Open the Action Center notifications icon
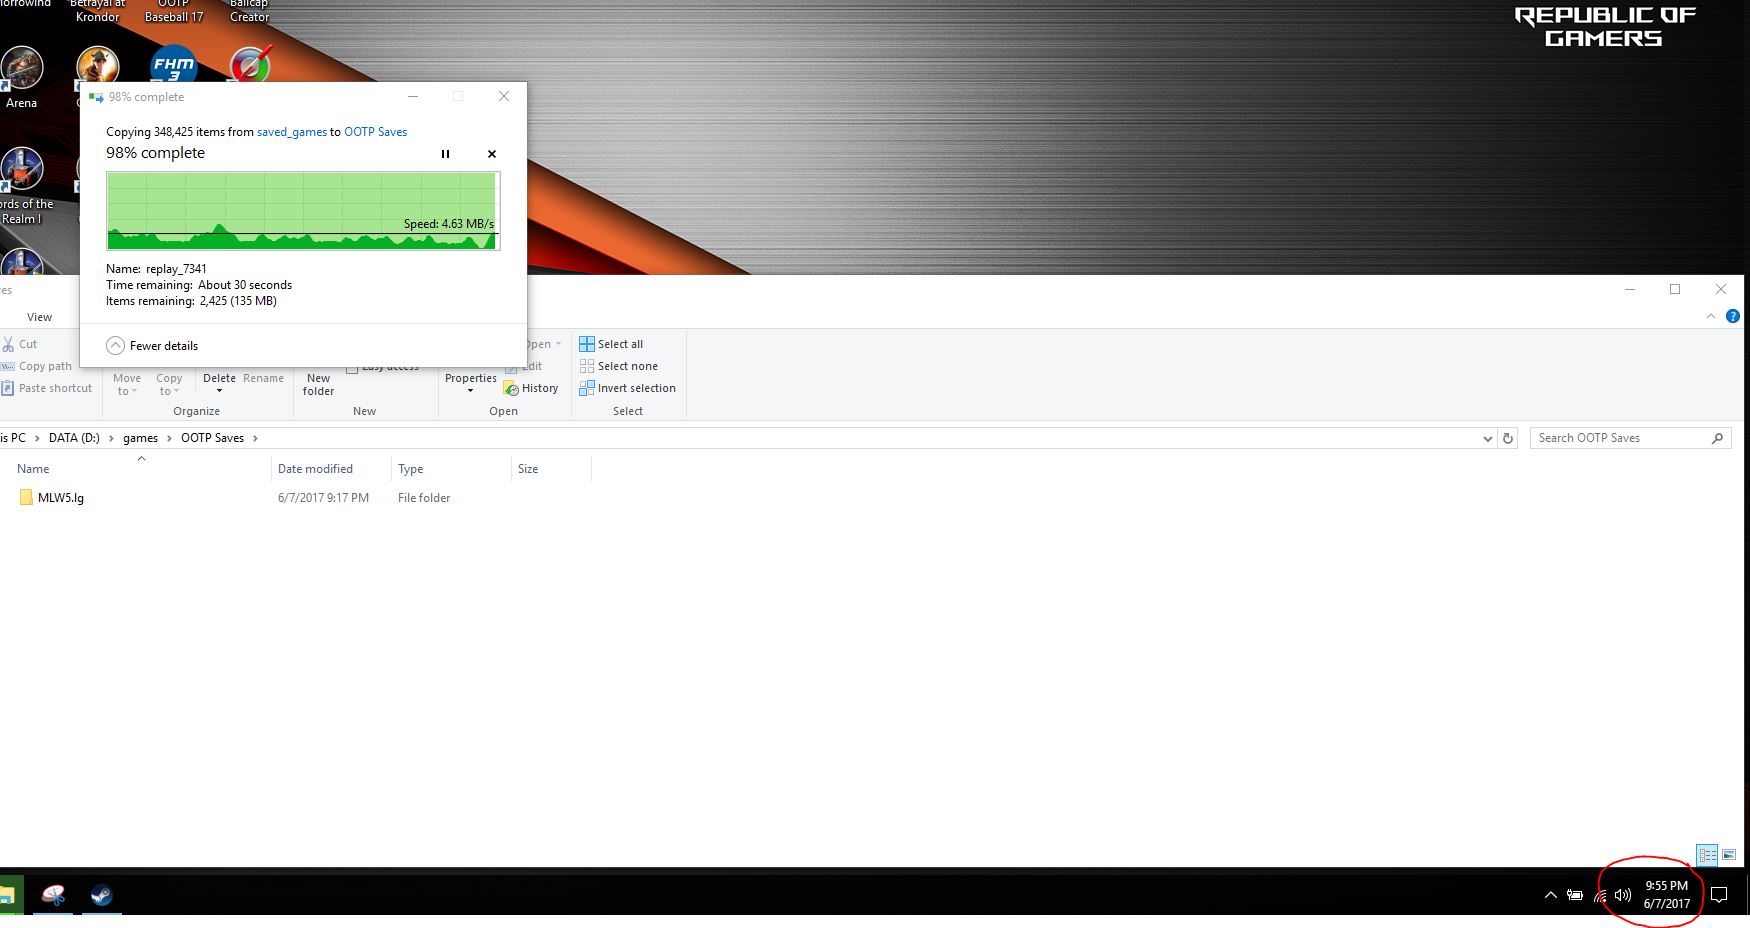The width and height of the screenshot is (1750, 928). (x=1719, y=895)
